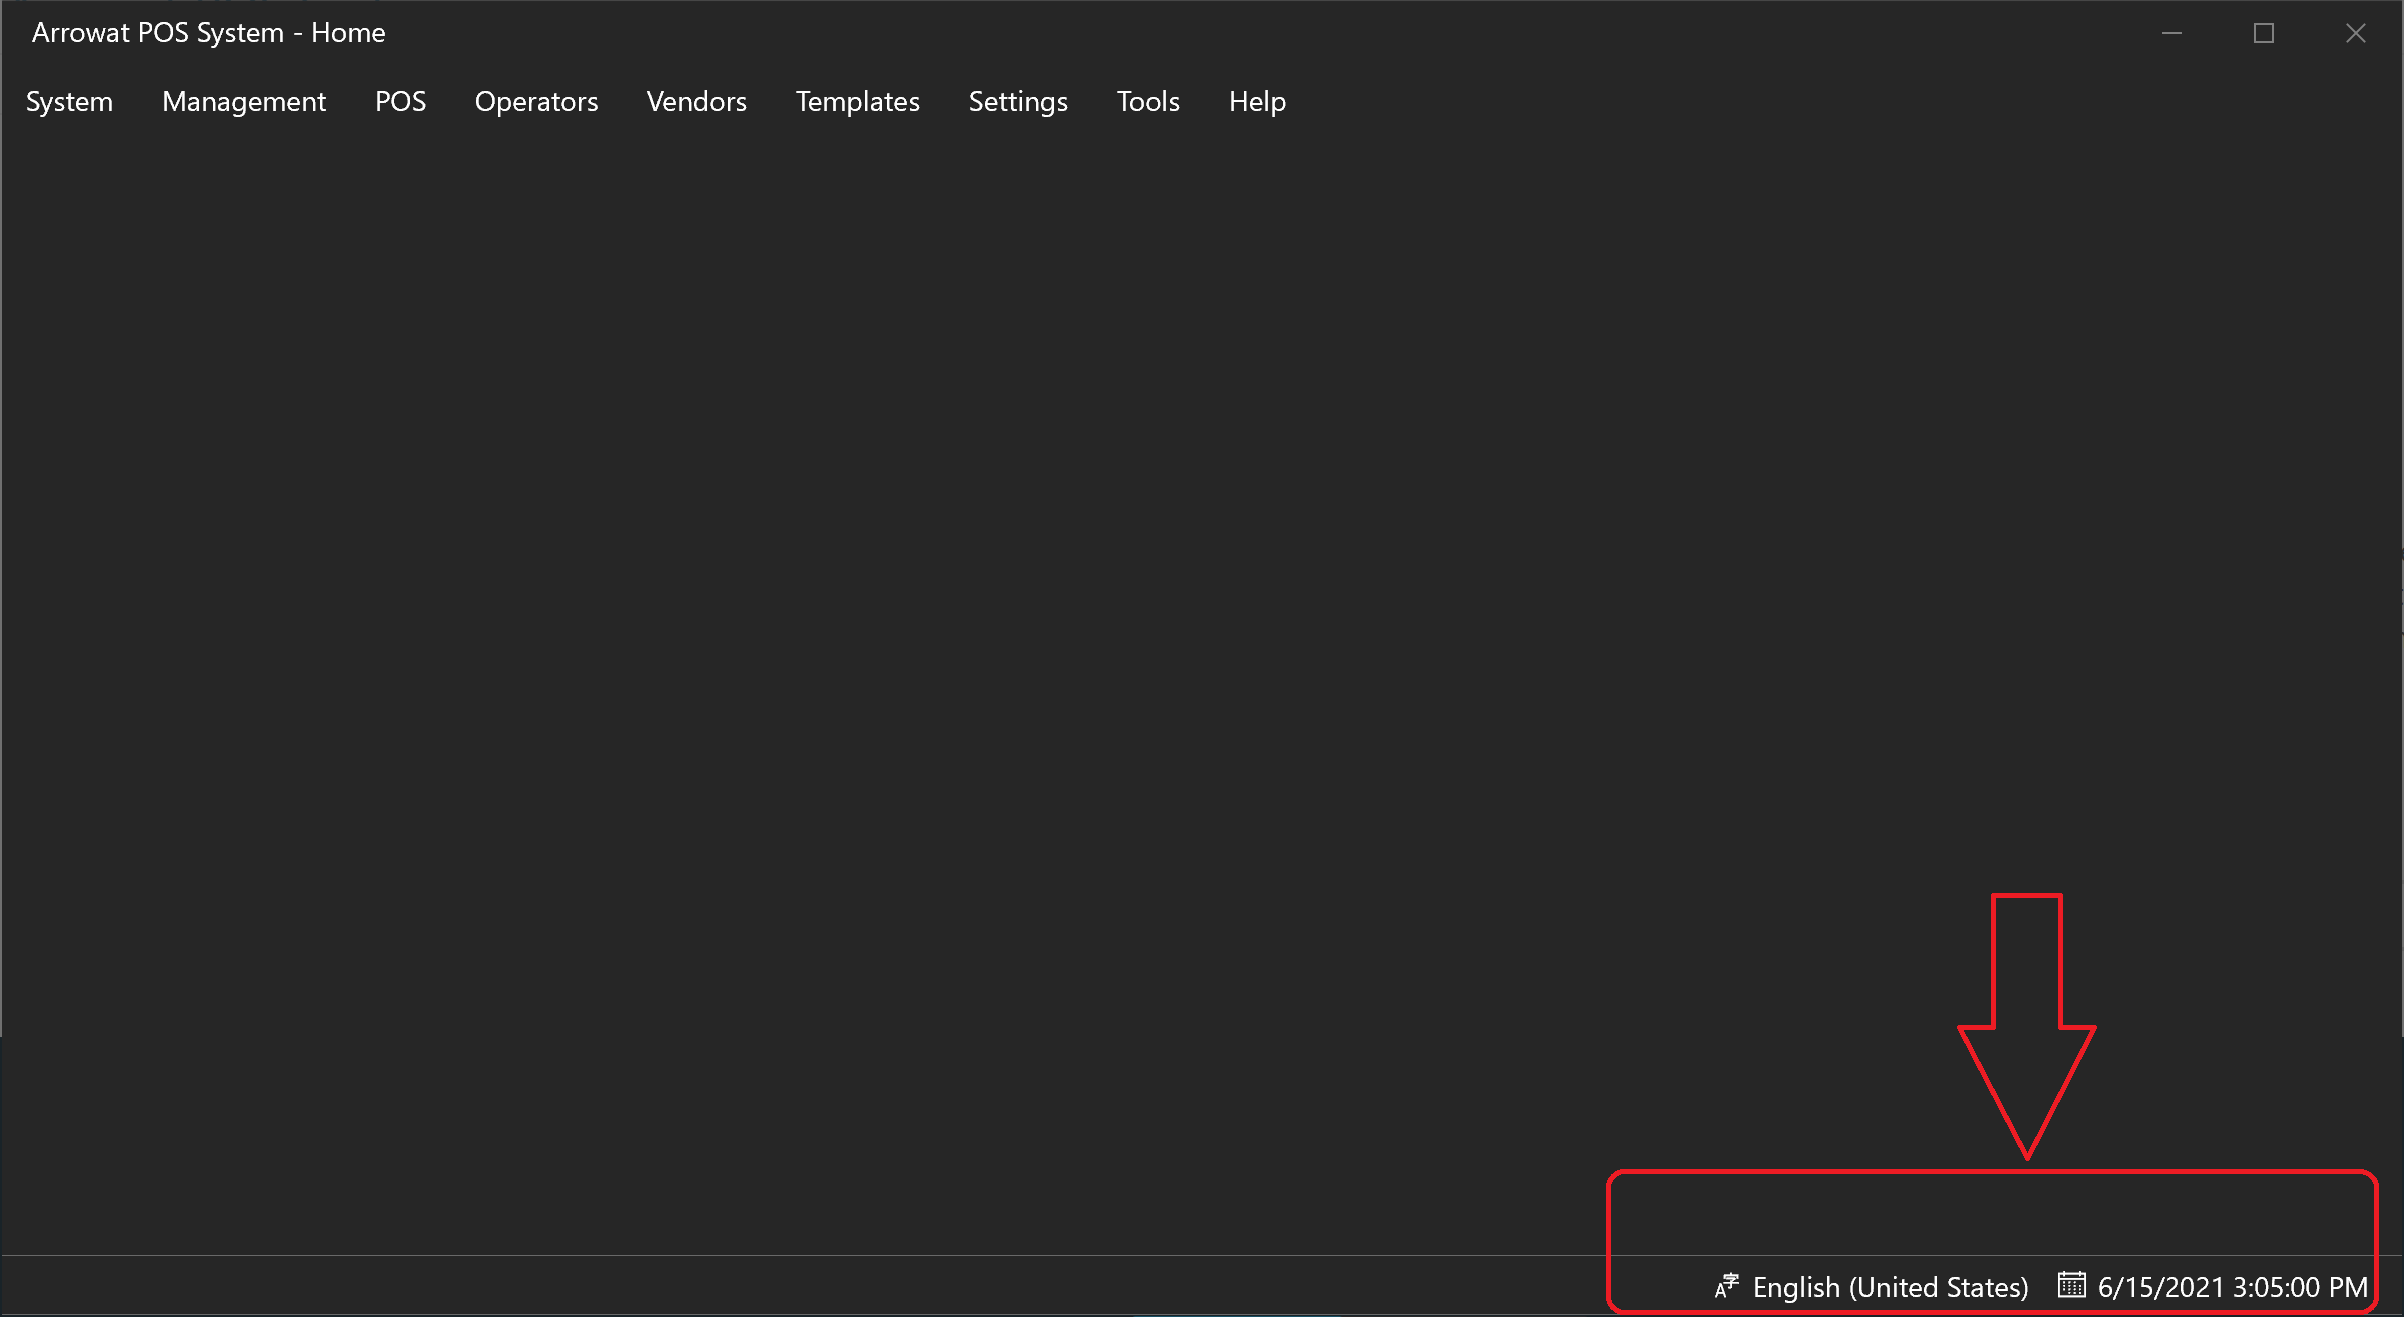Open the Help menu
The image size is (2404, 1317).
pos(1257,102)
